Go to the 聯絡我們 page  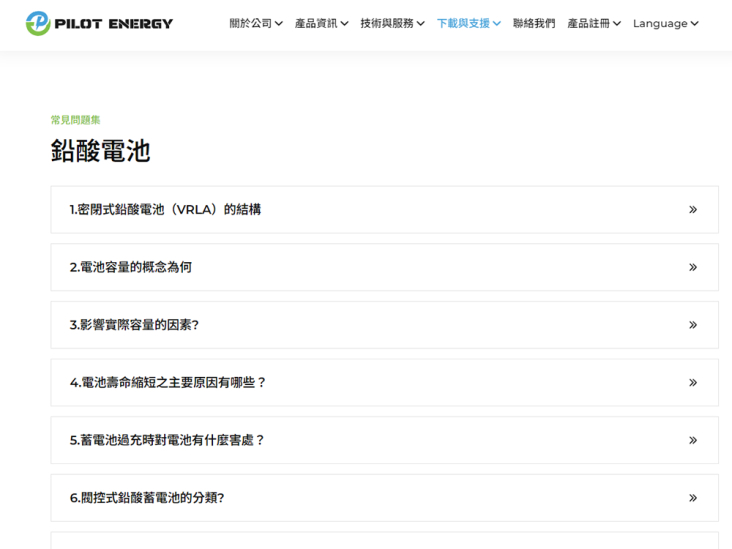pyautogui.click(x=534, y=23)
